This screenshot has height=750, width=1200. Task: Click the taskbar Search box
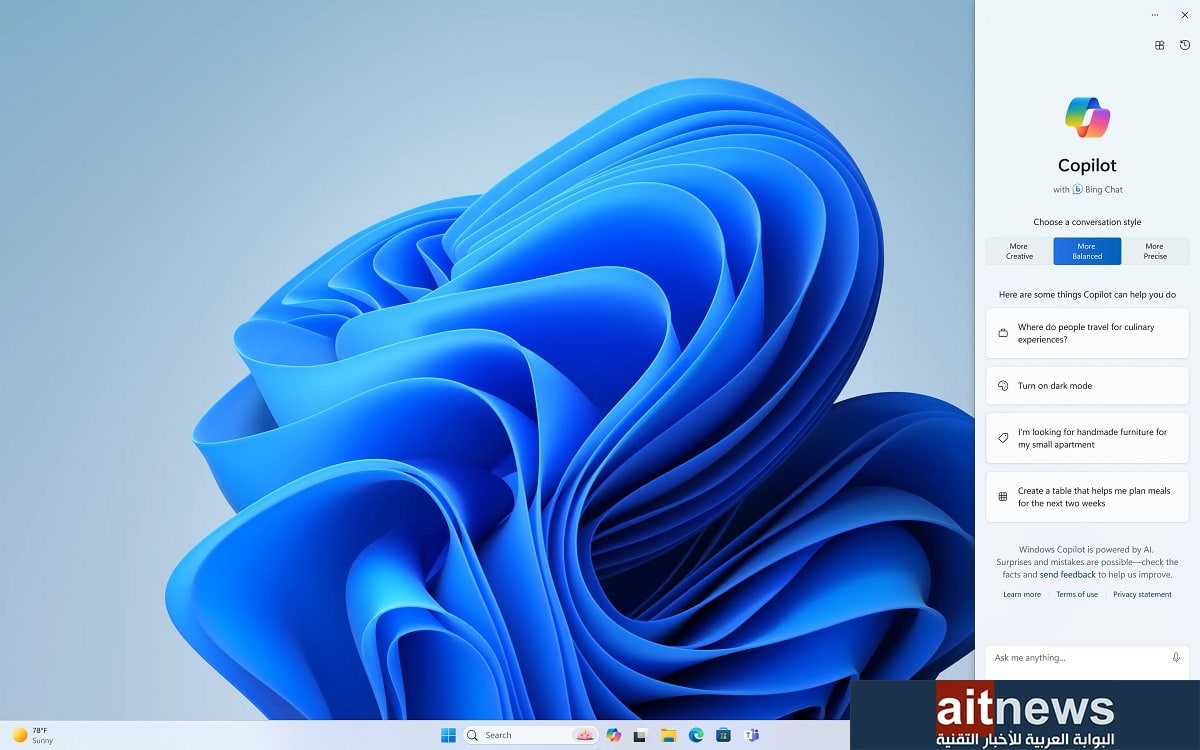click(531, 735)
